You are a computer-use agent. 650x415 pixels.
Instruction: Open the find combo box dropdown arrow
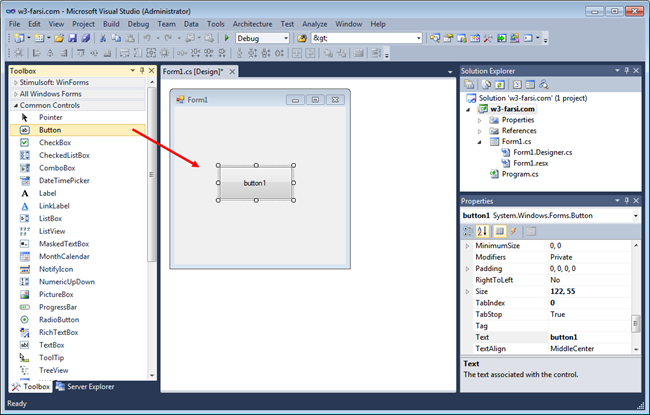[418, 38]
